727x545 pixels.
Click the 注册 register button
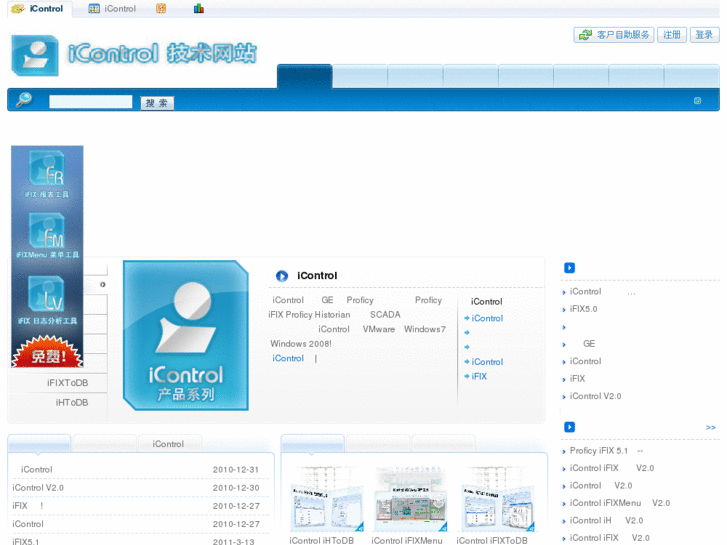(x=671, y=35)
